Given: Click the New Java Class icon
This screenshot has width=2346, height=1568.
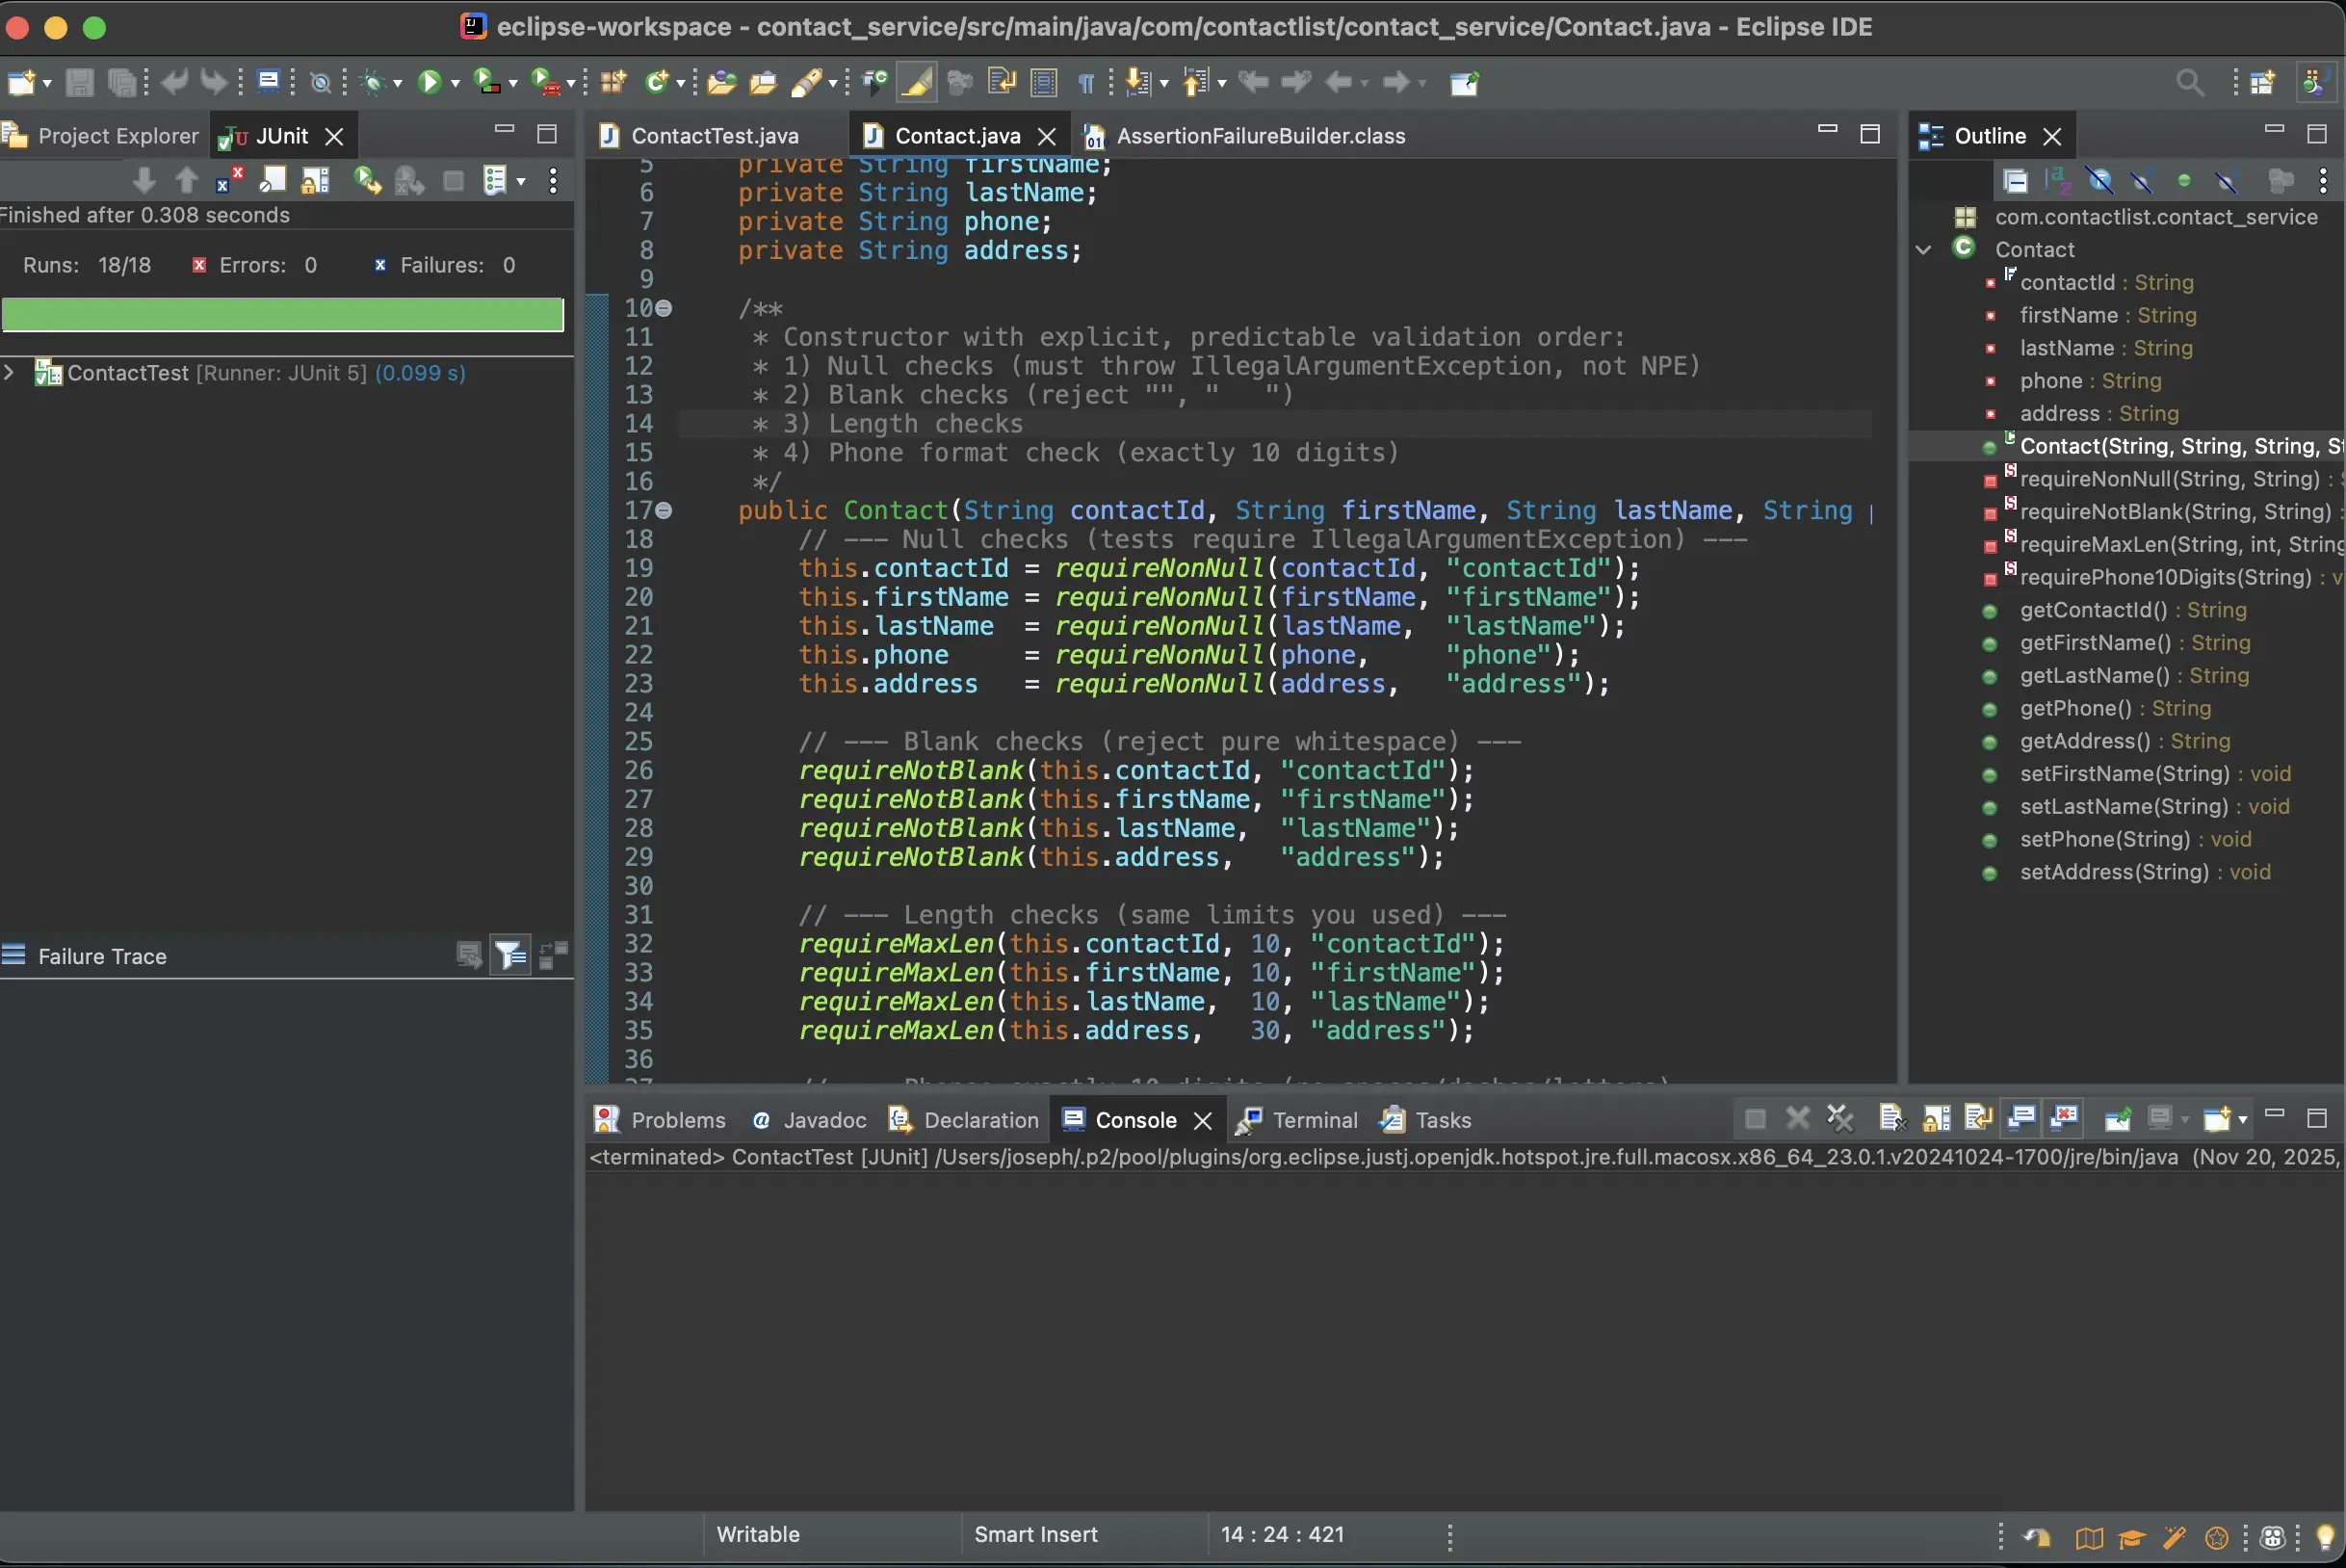Looking at the screenshot, I should pyautogui.click(x=657, y=82).
